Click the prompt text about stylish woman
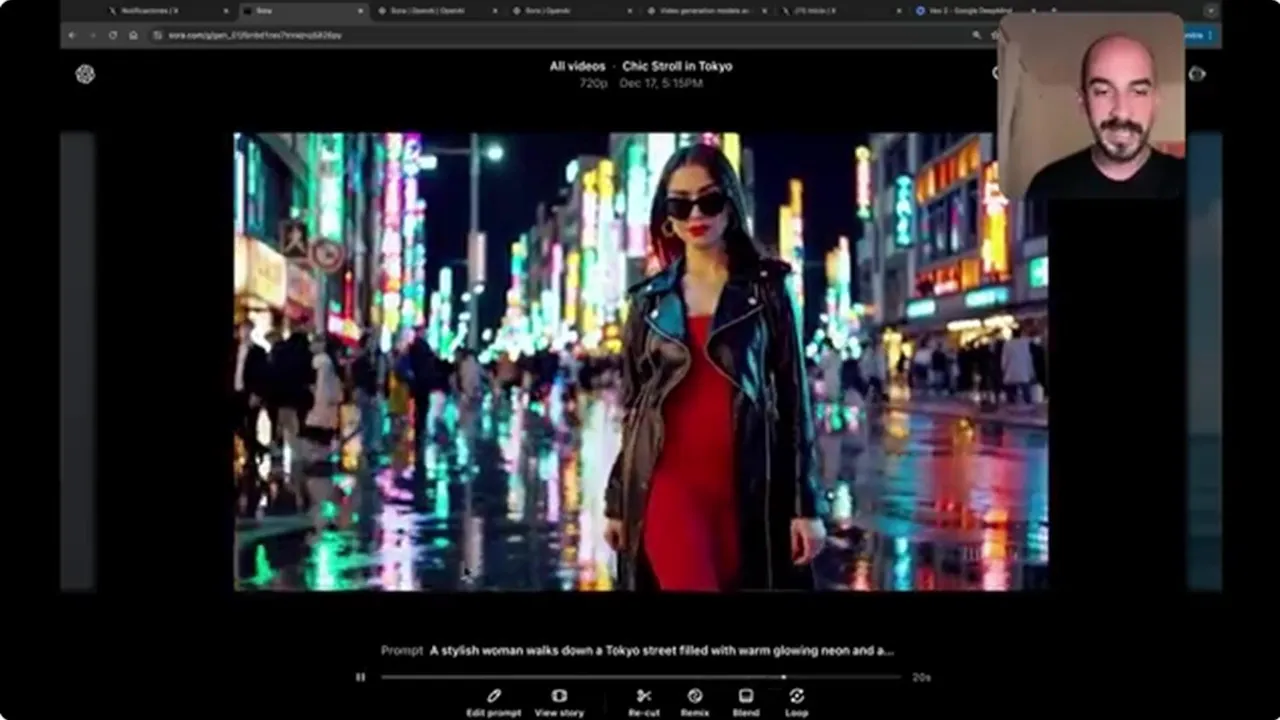1280x720 pixels. tap(661, 650)
